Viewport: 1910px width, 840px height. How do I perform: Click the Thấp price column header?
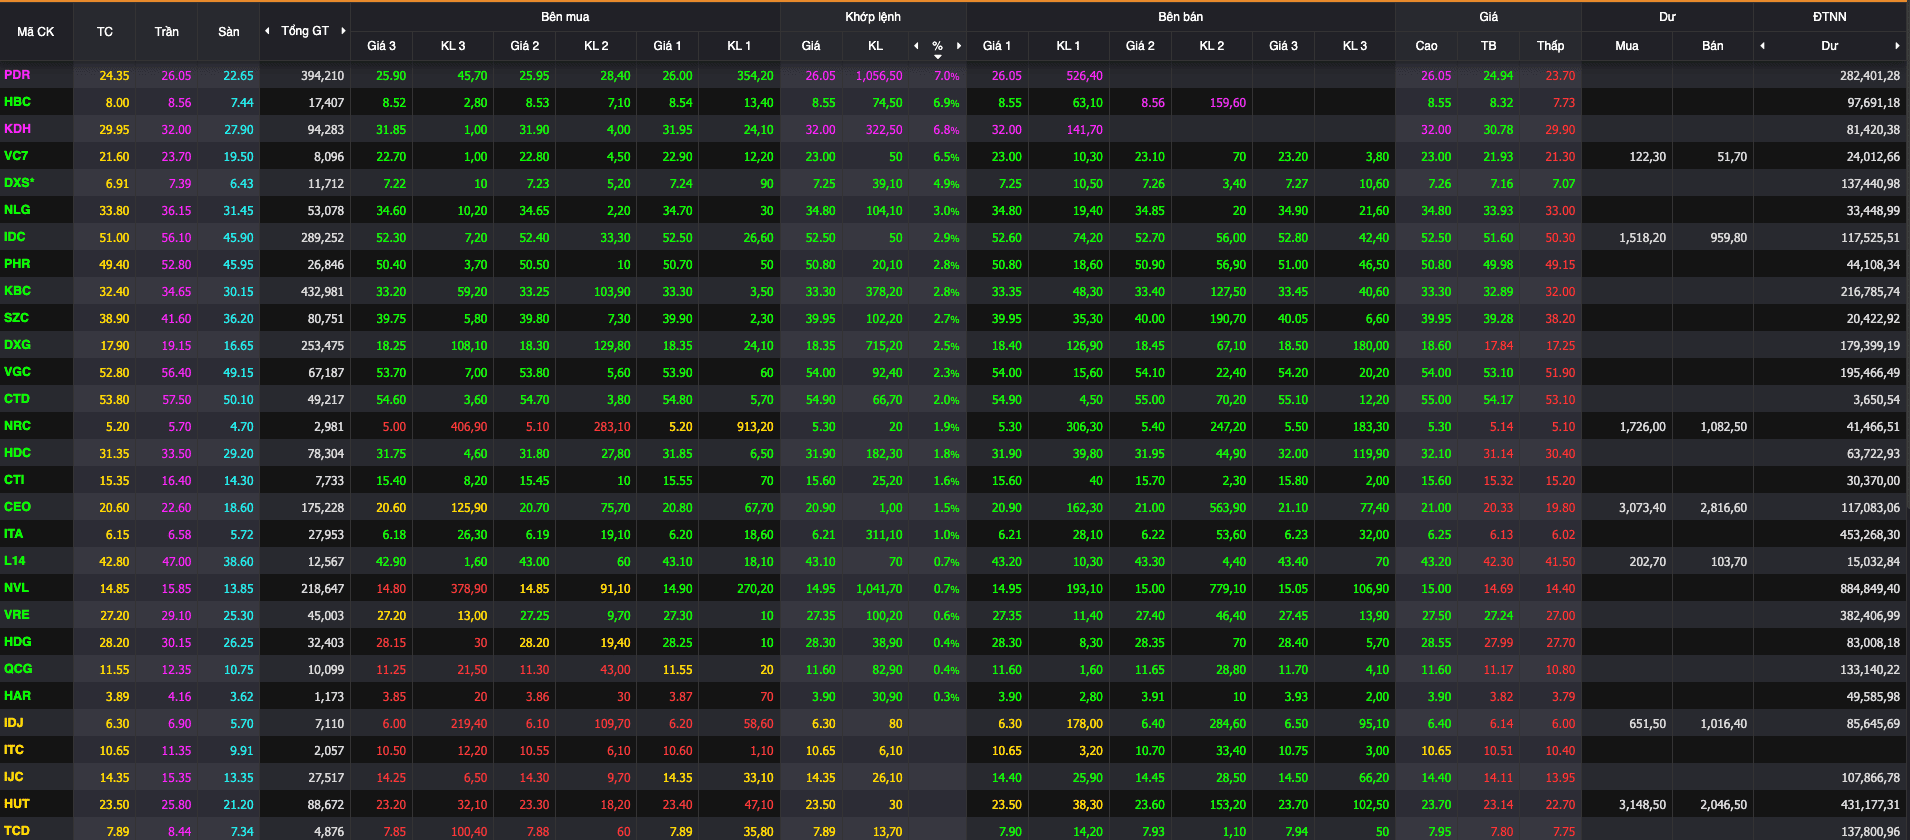1551,46
